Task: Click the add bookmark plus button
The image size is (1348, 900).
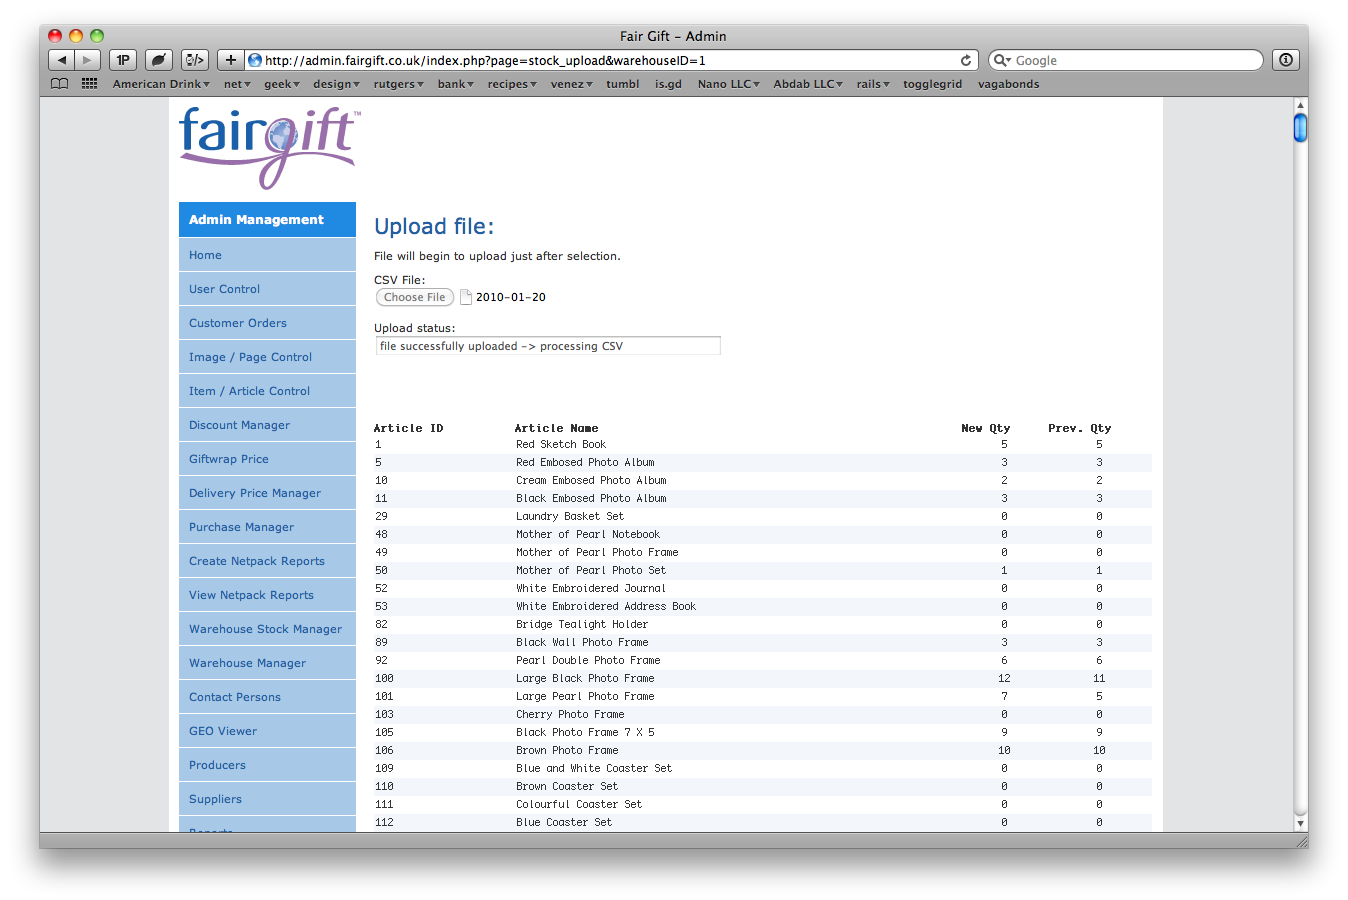Action: point(230,60)
